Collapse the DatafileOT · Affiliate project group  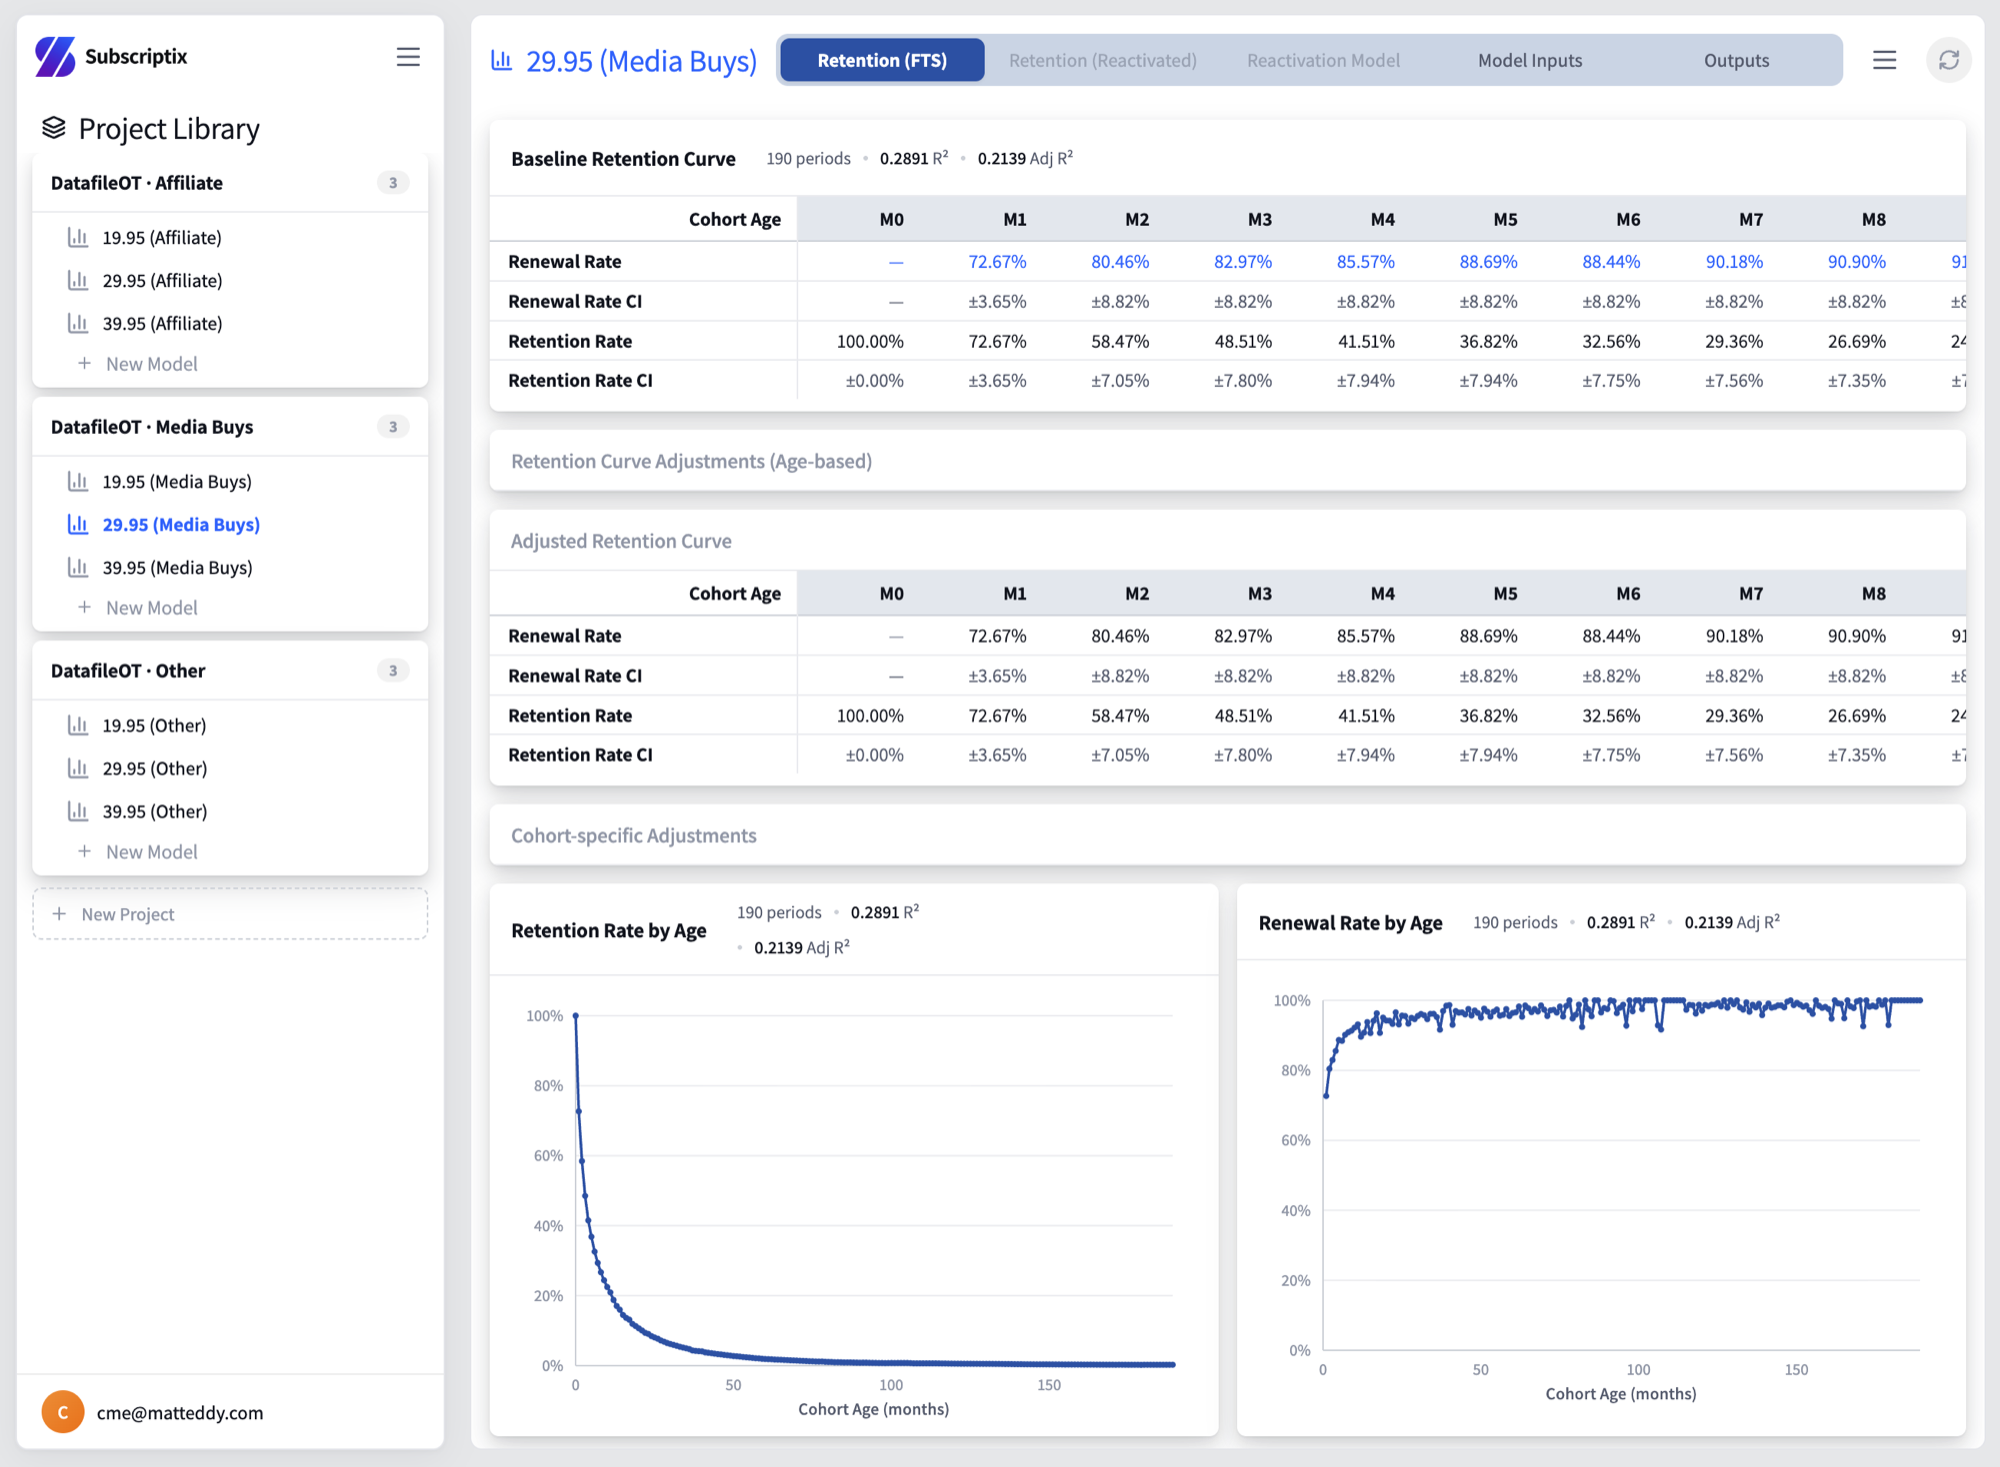tap(230, 183)
